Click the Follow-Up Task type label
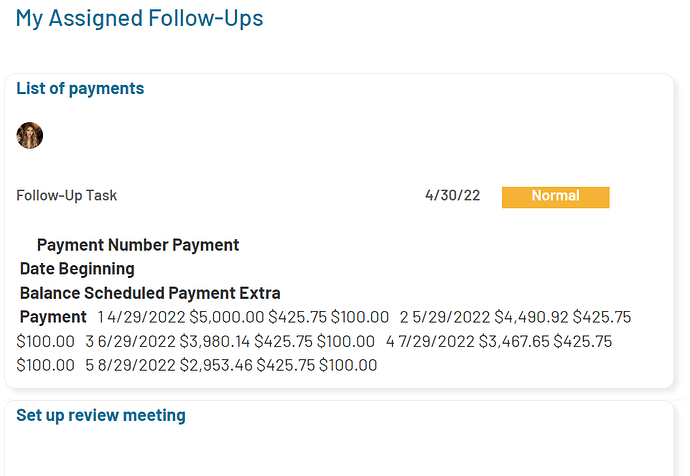The width and height of the screenshot is (690, 476). 66,195
